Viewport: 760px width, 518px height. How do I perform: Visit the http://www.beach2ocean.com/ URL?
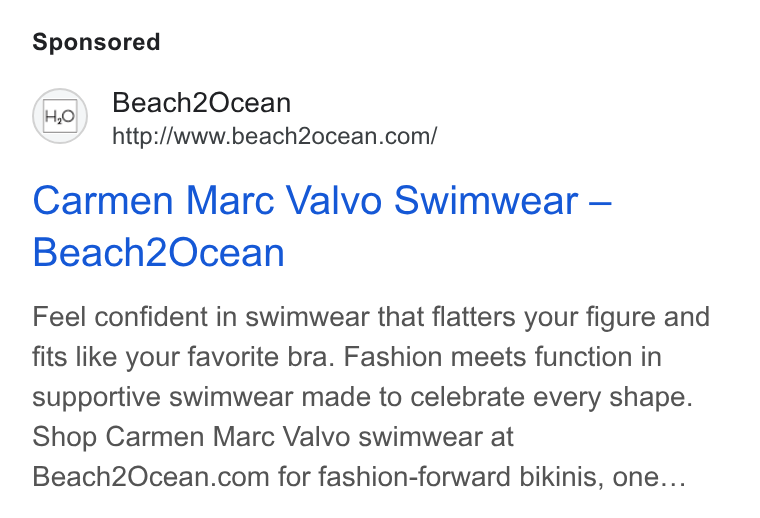pyautogui.click(x=274, y=136)
